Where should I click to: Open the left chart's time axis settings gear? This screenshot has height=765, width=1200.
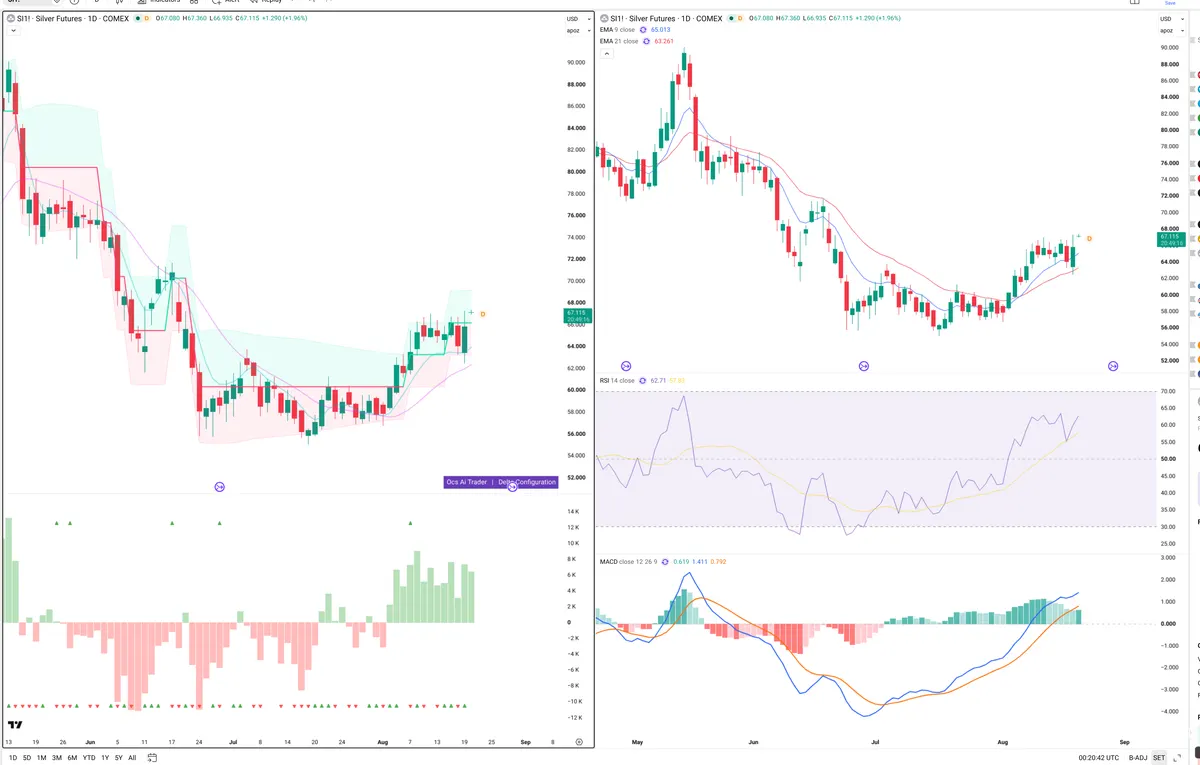[x=579, y=742]
